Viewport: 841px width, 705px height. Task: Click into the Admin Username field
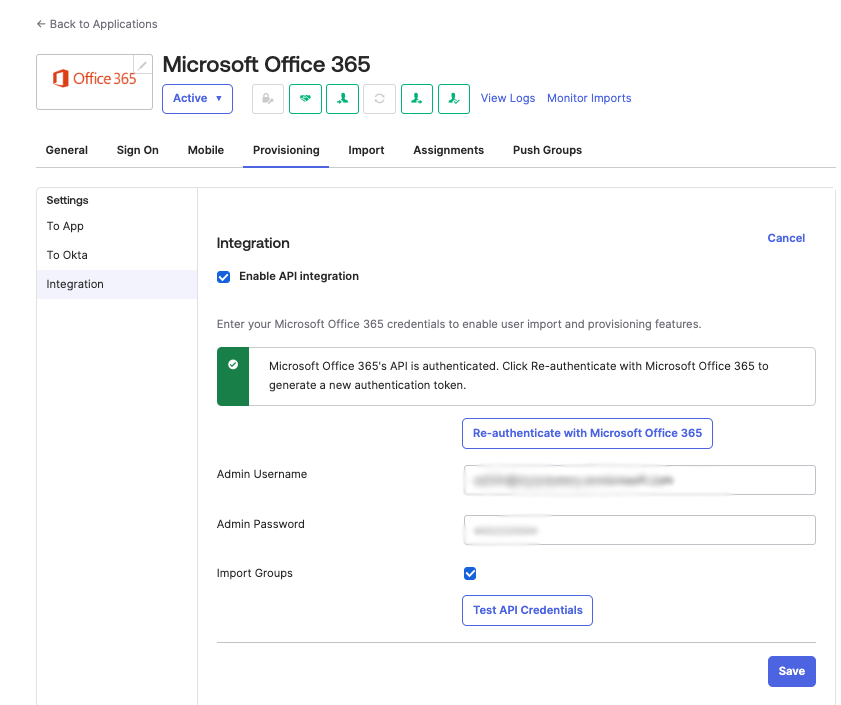coord(639,480)
